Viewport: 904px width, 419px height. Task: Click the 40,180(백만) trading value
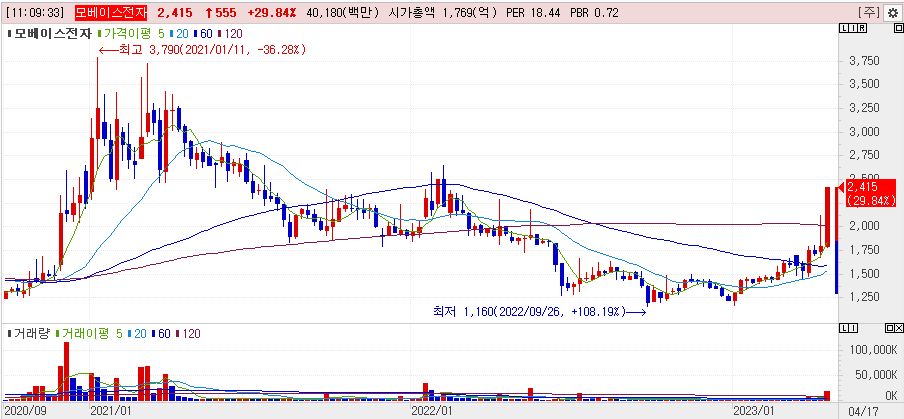pyautogui.click(x=340, y=13)
